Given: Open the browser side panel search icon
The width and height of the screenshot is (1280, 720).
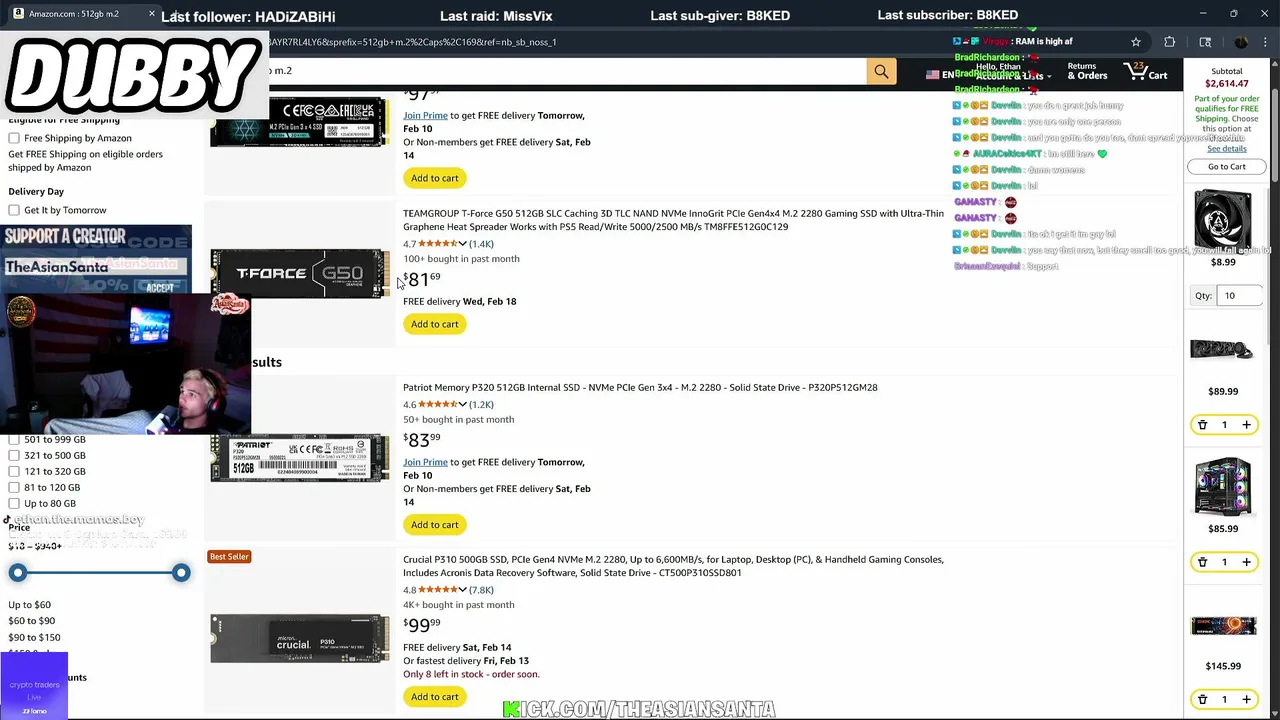Looking at the screenshot, I should [x=1205, y=42].
